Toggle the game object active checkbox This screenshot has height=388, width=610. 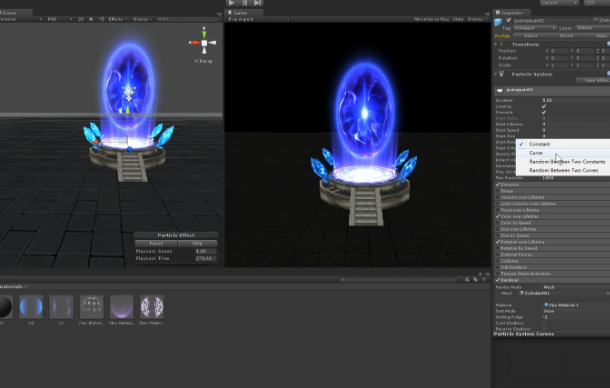(508, 20)
